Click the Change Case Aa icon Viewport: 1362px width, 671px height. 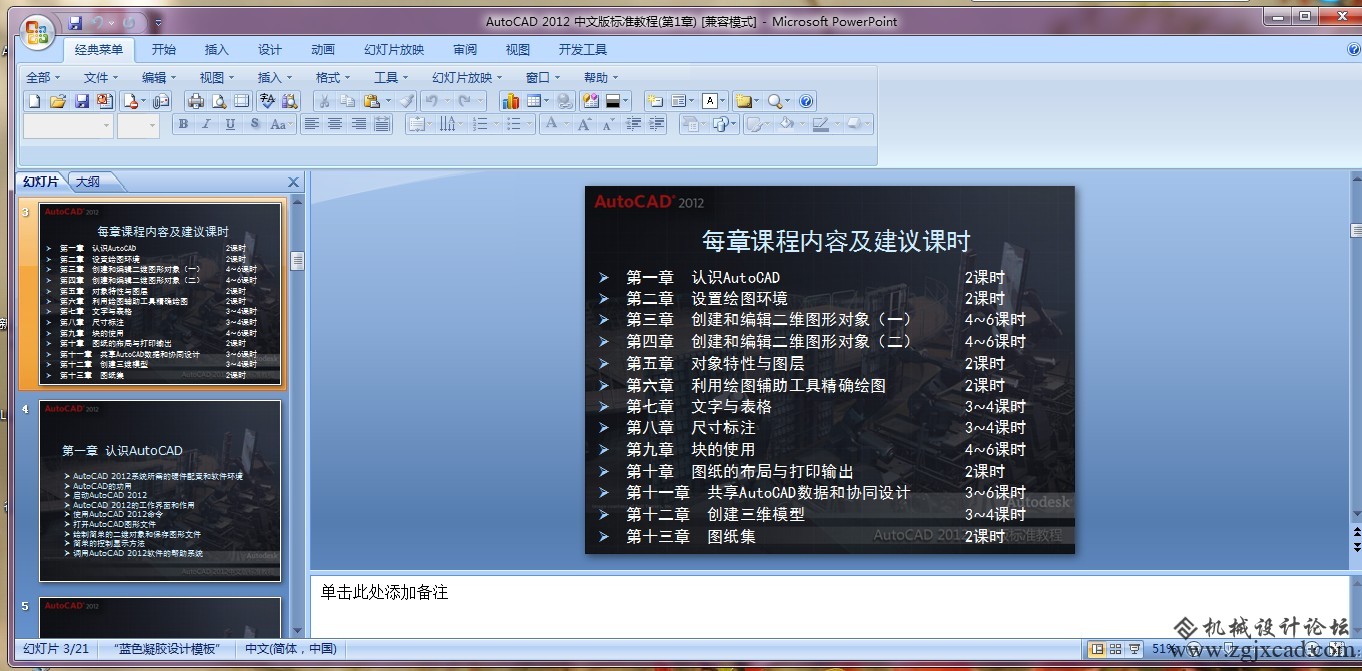tap(280, 124)
